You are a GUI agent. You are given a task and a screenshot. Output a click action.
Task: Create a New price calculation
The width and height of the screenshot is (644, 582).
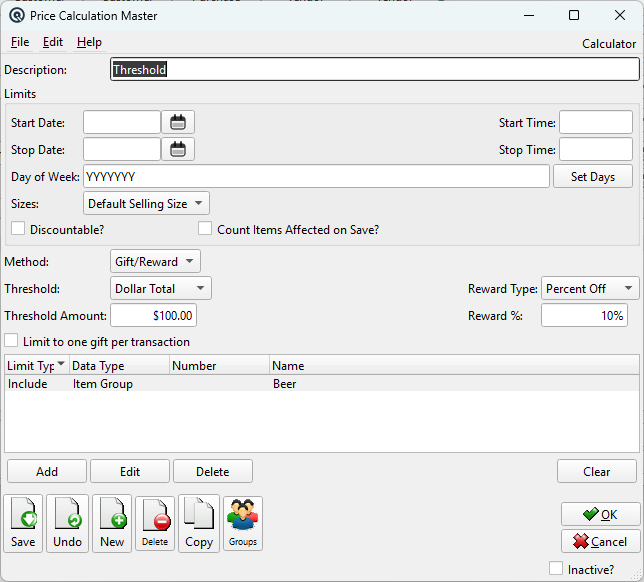point(112,523)
